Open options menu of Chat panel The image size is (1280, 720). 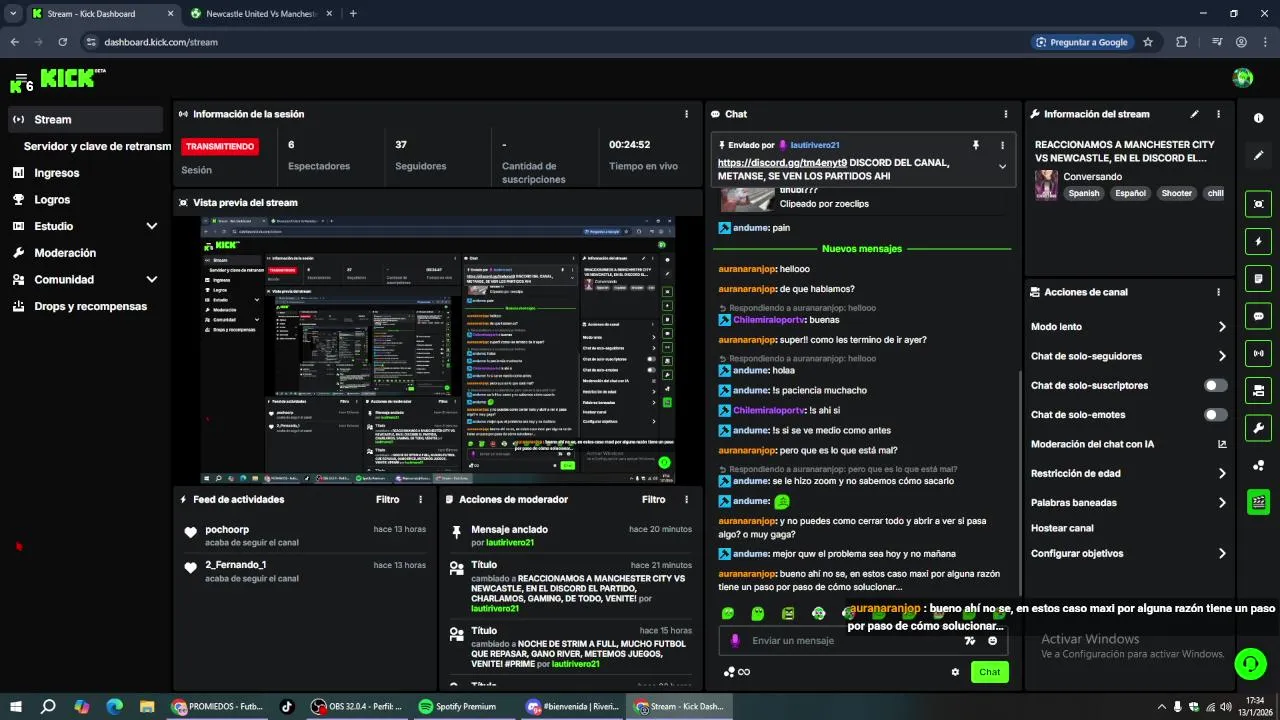tap(1006, 114)
